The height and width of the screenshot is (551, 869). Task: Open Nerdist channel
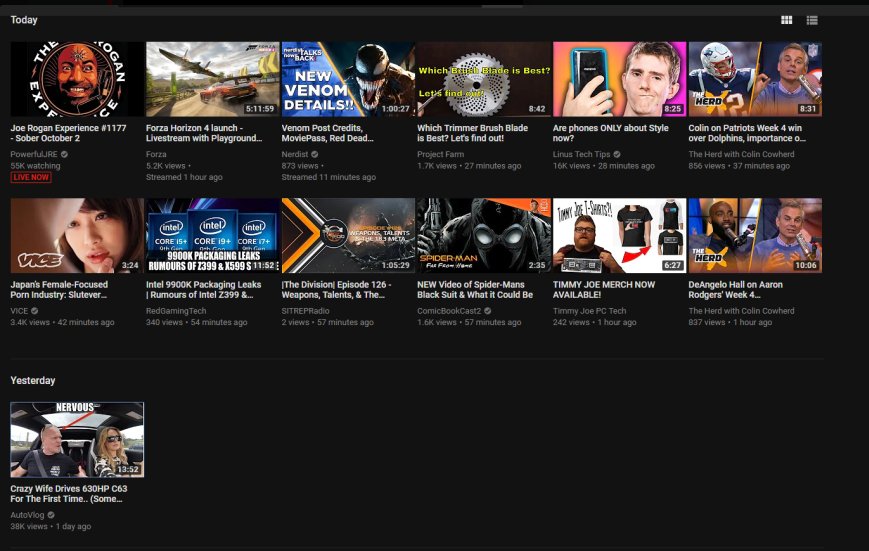(x=295, y=154)
